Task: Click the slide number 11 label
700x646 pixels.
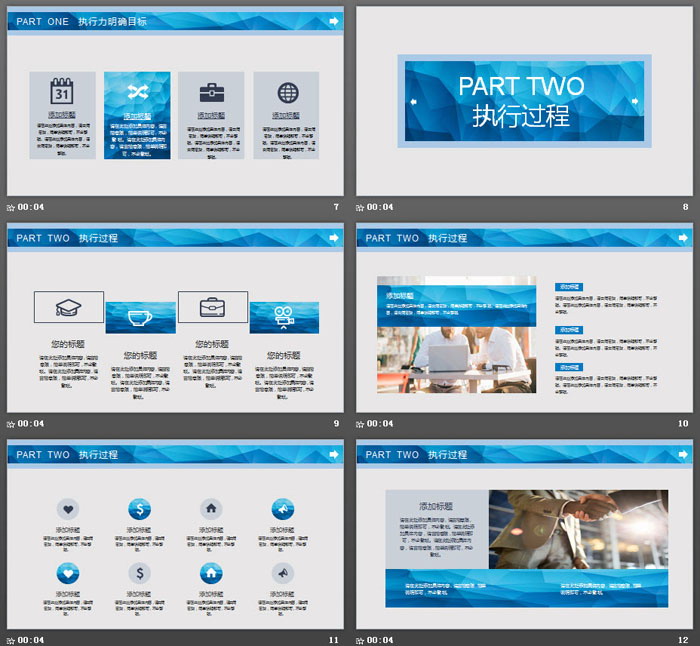Action: click(335, 640)
